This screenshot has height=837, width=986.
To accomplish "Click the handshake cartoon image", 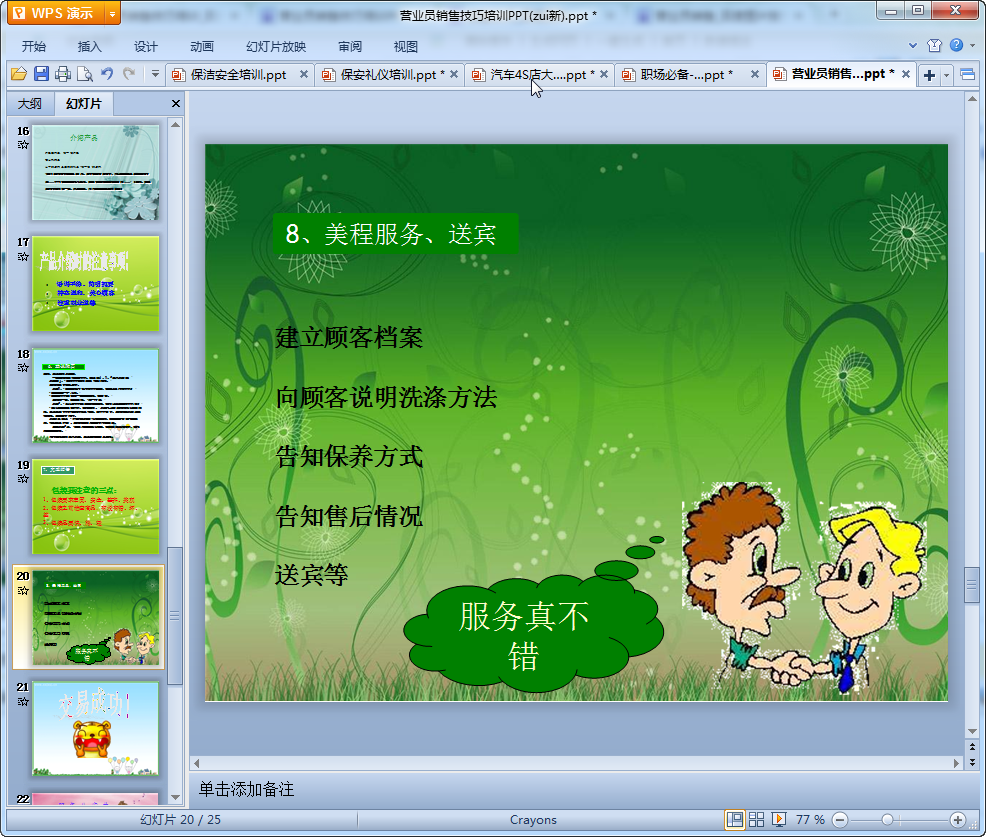I will tap(804, 587).
